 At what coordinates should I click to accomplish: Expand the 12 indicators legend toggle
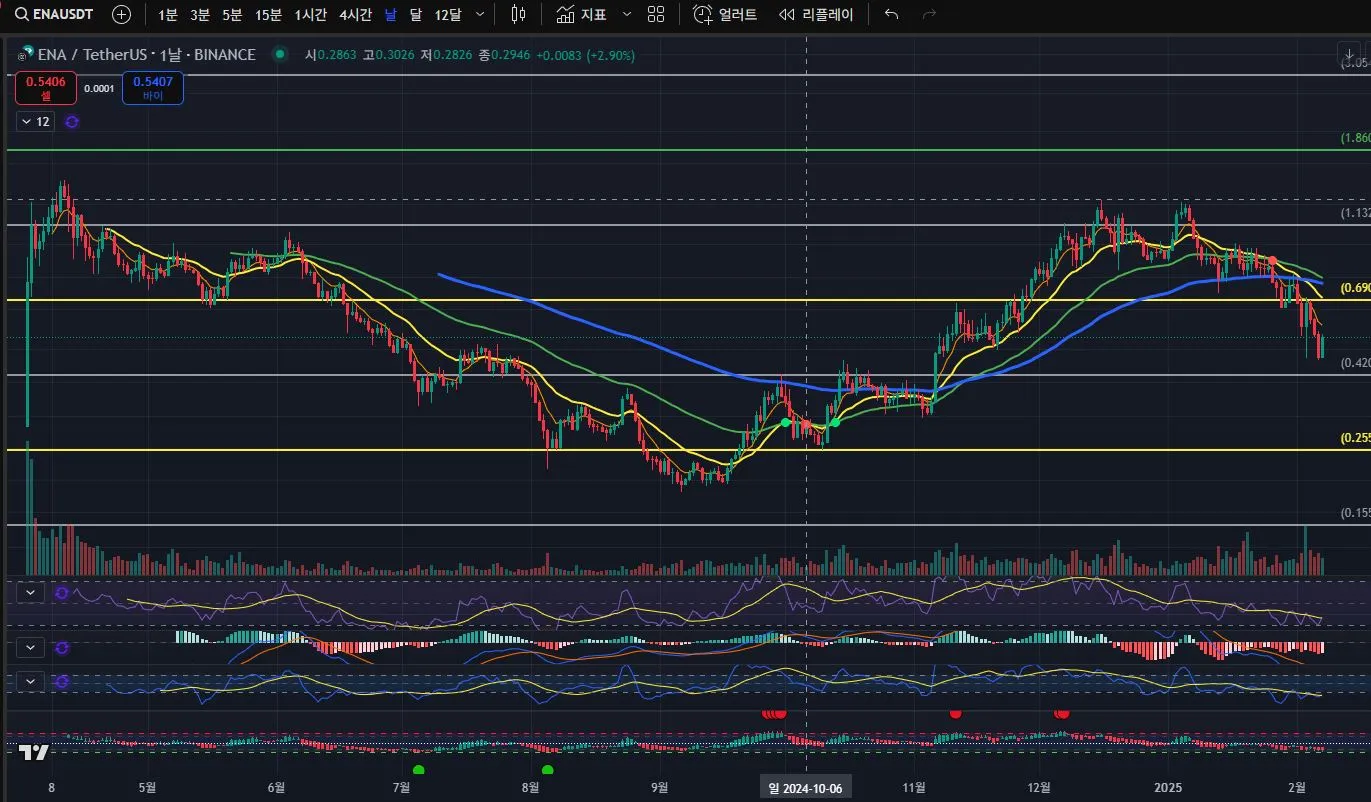[x=34, y=122]
